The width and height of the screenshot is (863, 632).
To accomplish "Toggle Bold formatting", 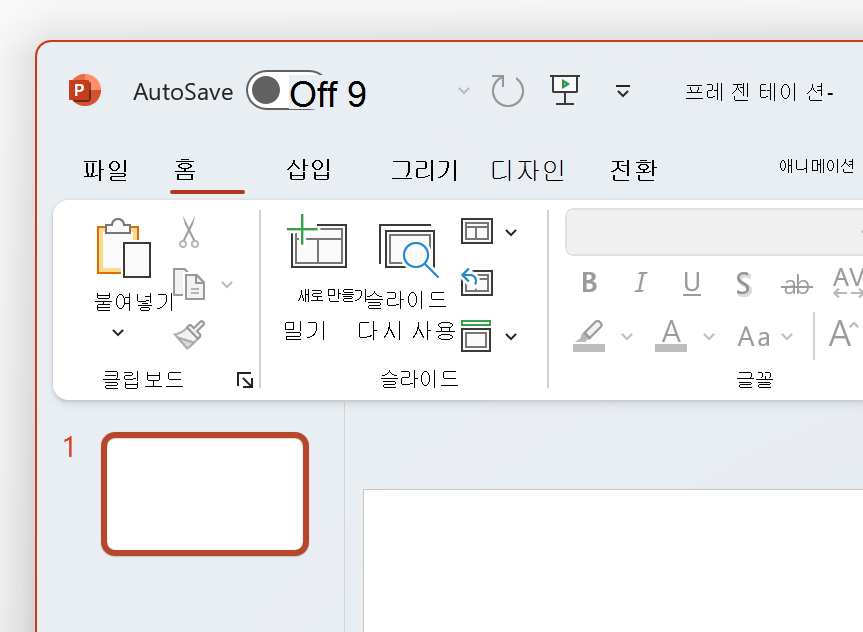I will [589, 283].
